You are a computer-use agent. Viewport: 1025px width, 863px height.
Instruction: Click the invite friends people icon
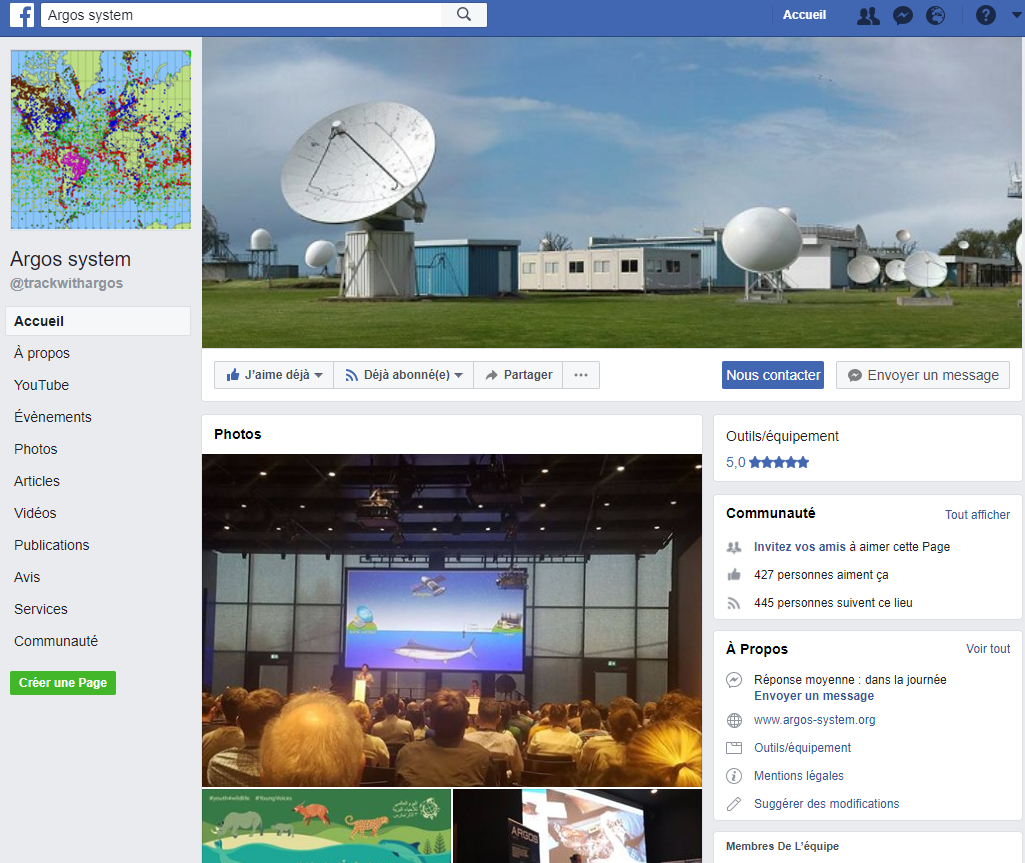[734, 547]
